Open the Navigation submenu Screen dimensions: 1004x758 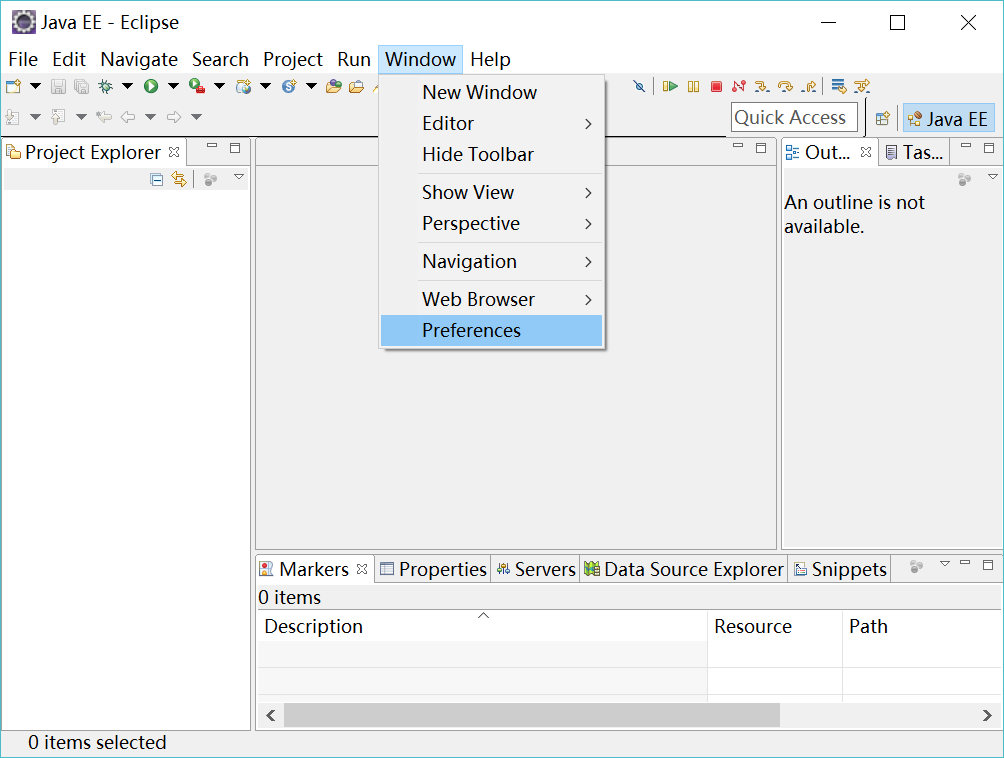coord(492,261)
